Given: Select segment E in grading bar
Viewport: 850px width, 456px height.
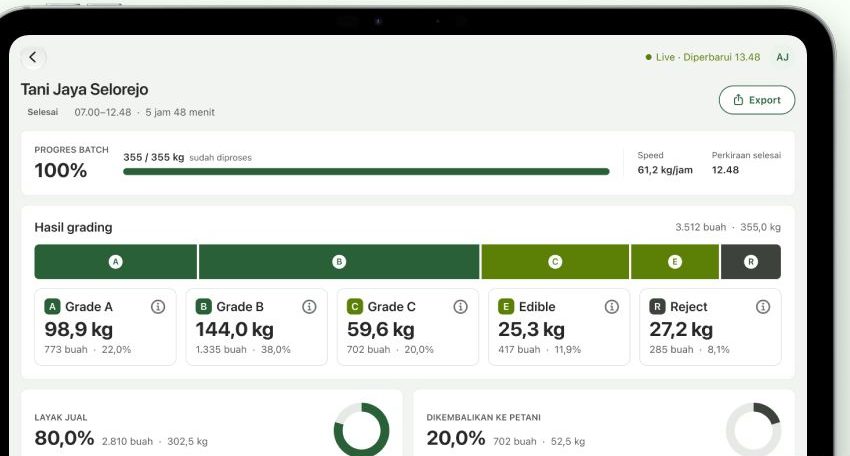Looking at the screenshot, I should [674, 262].
